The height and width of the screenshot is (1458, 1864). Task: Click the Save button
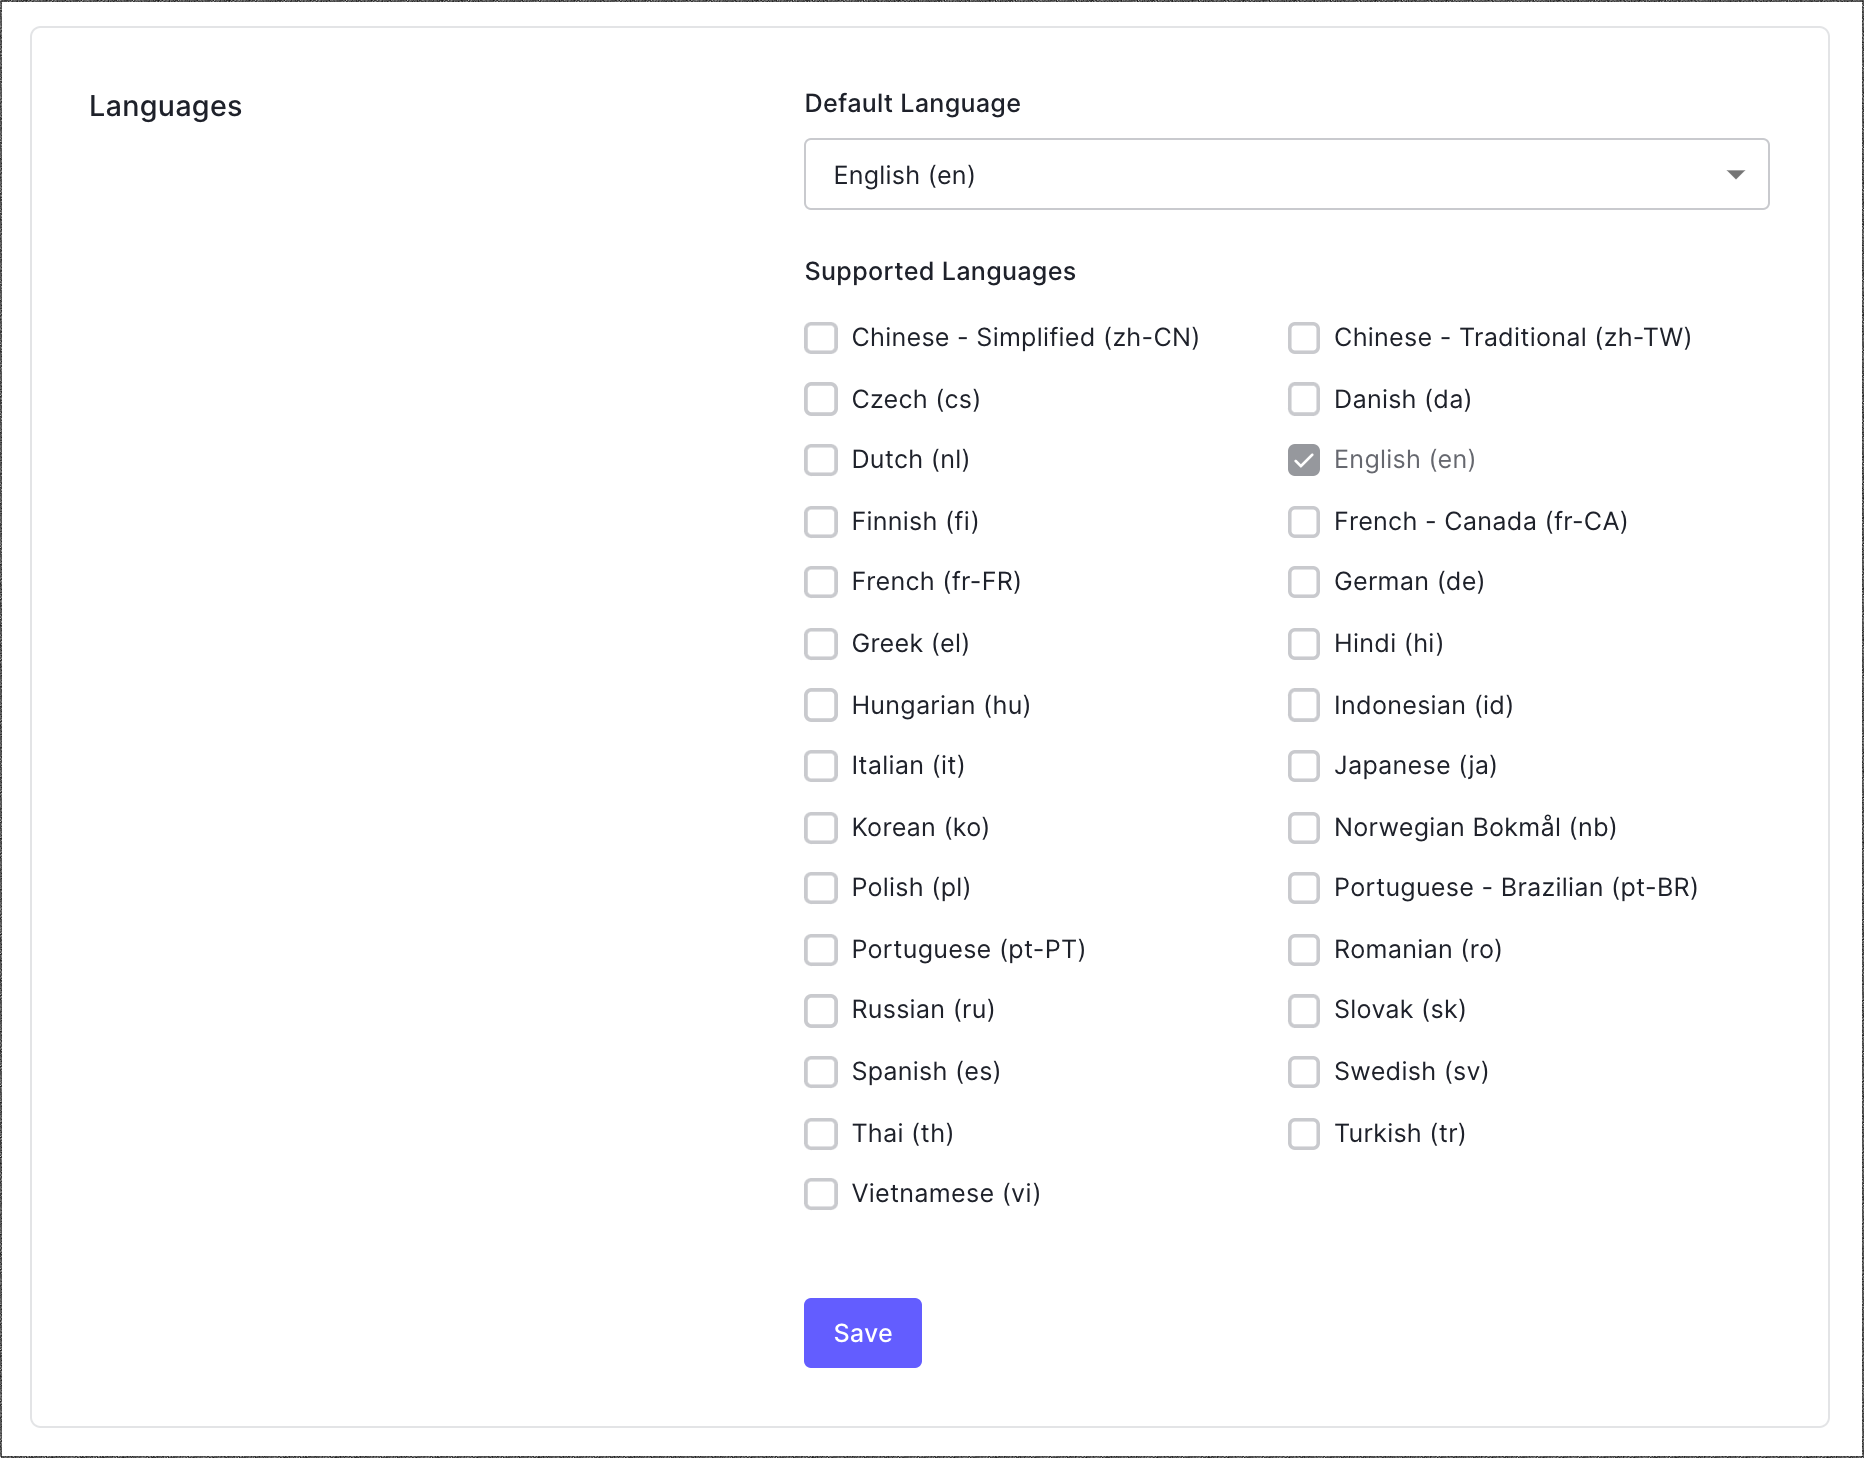point(862,1333)
